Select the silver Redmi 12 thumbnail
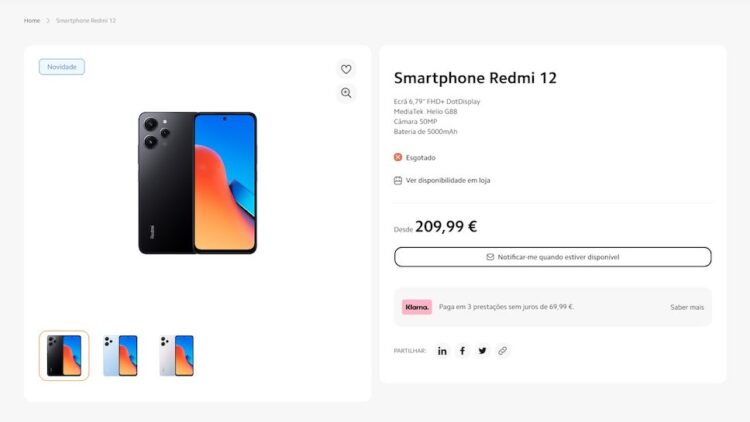Image resolution: width=750 pixels, height=422 pixels. [x=176, y=355]
